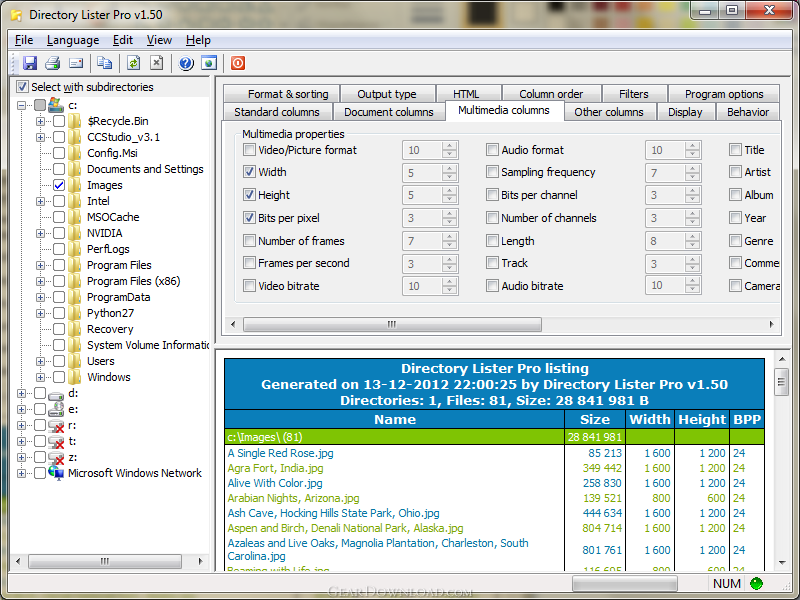
Task: Open help with blue question mark icon
Action: [186, 63]
